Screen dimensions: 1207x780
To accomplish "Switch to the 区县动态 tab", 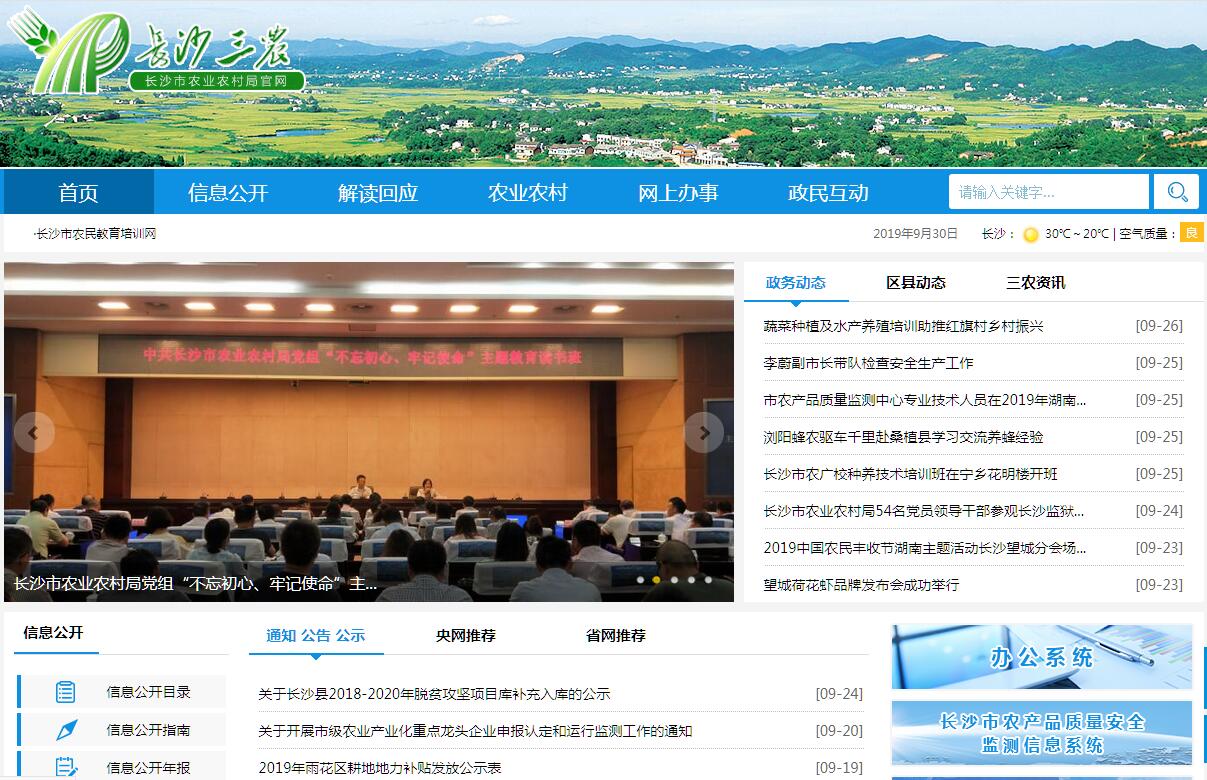I will coord(915,283).
